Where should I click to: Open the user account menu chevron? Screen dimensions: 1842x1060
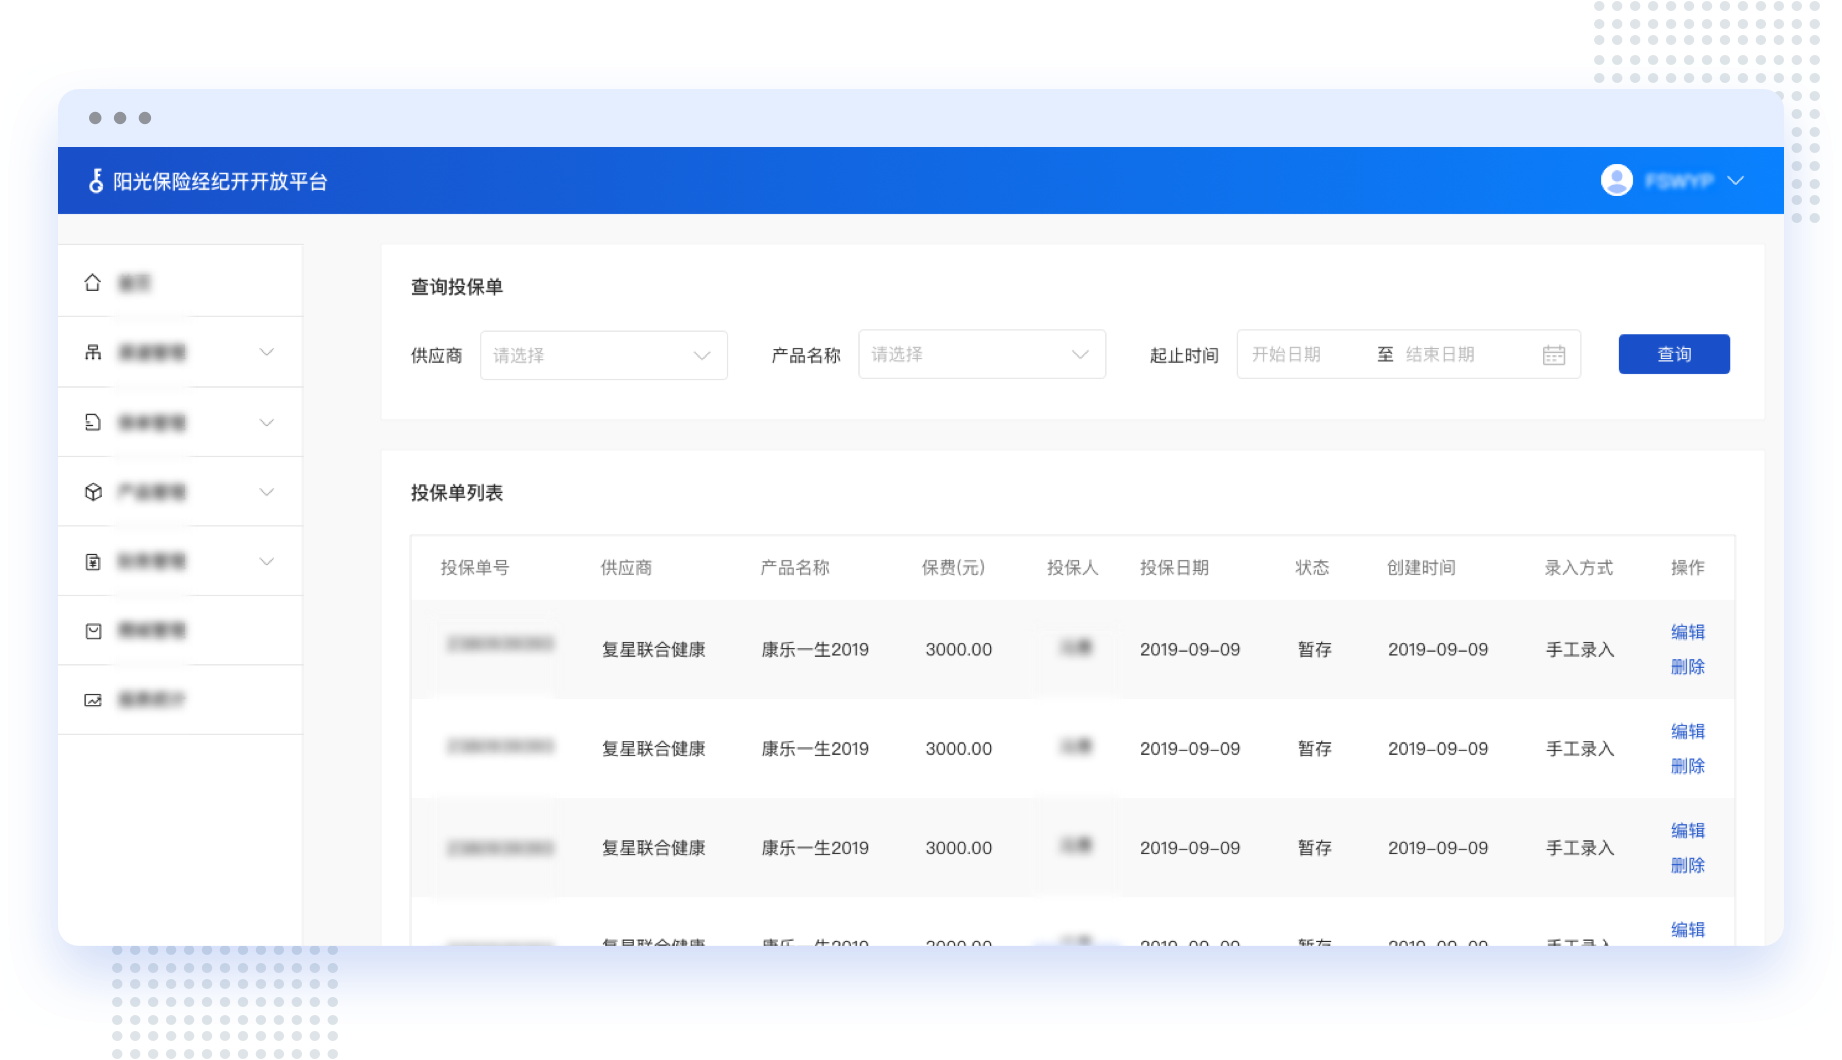[1736, 181]
